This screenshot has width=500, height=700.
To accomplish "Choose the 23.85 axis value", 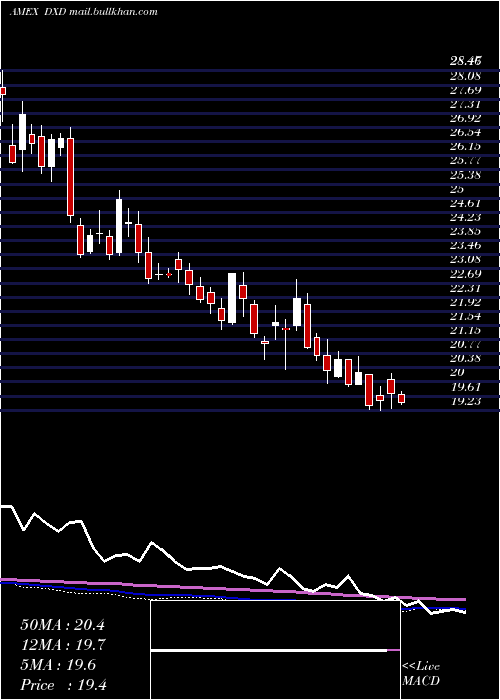I will tap(465, 231).
